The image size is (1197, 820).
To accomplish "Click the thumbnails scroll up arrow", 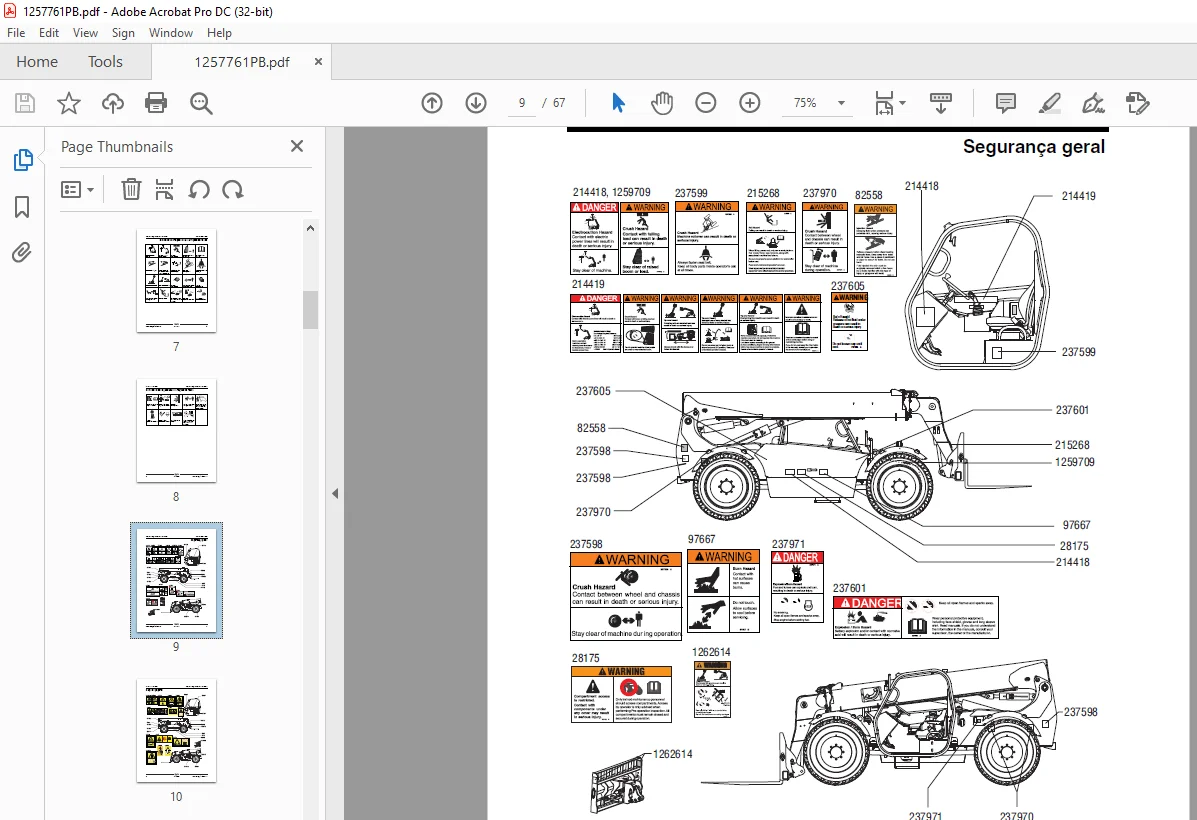I will click(310, 228).
